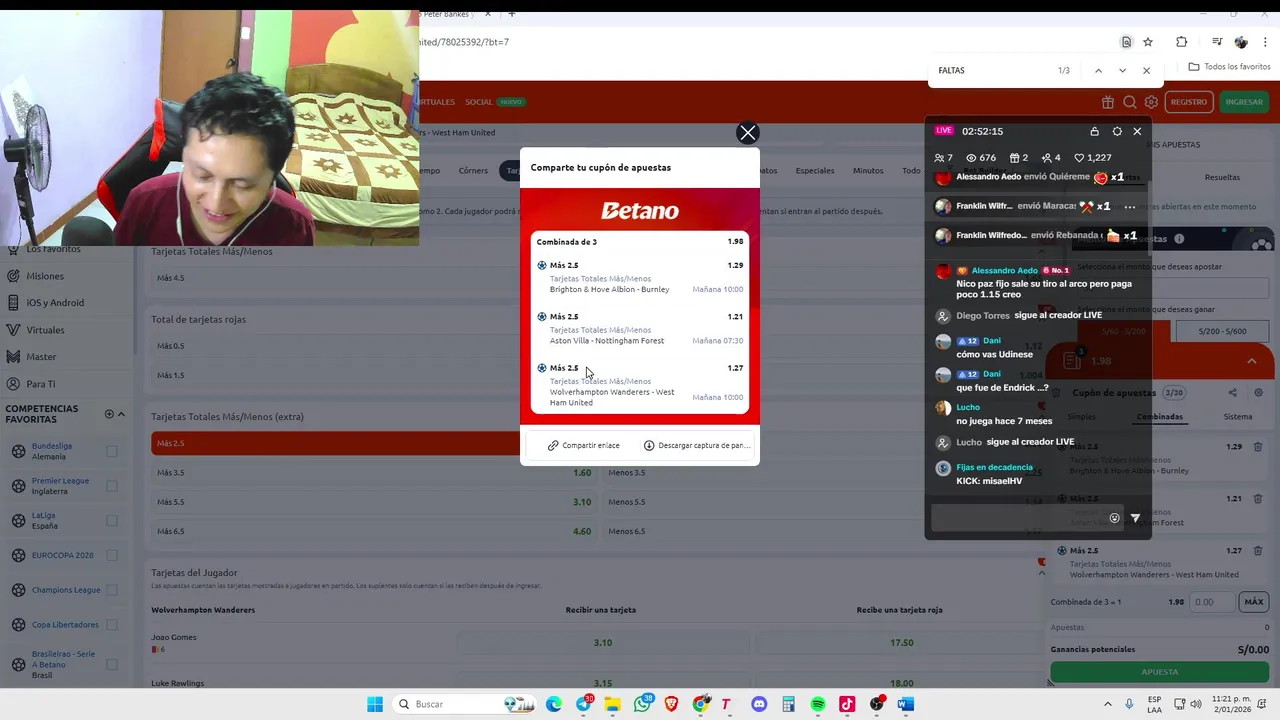Delete the Wolverhampton - West Ham bet
This screenshot has width=1280, height=720.
1258,551
